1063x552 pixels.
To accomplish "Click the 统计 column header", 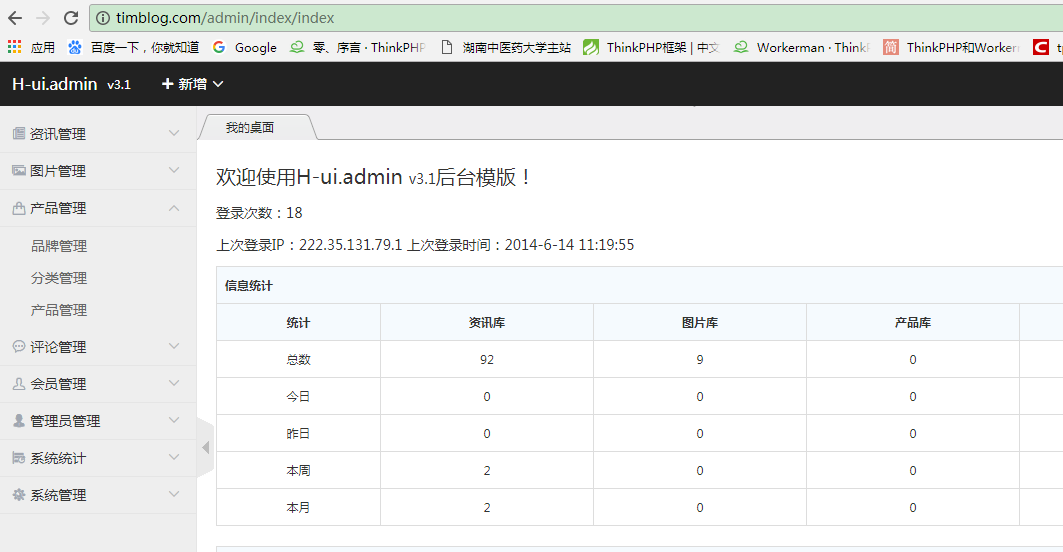I will (298, 323).
